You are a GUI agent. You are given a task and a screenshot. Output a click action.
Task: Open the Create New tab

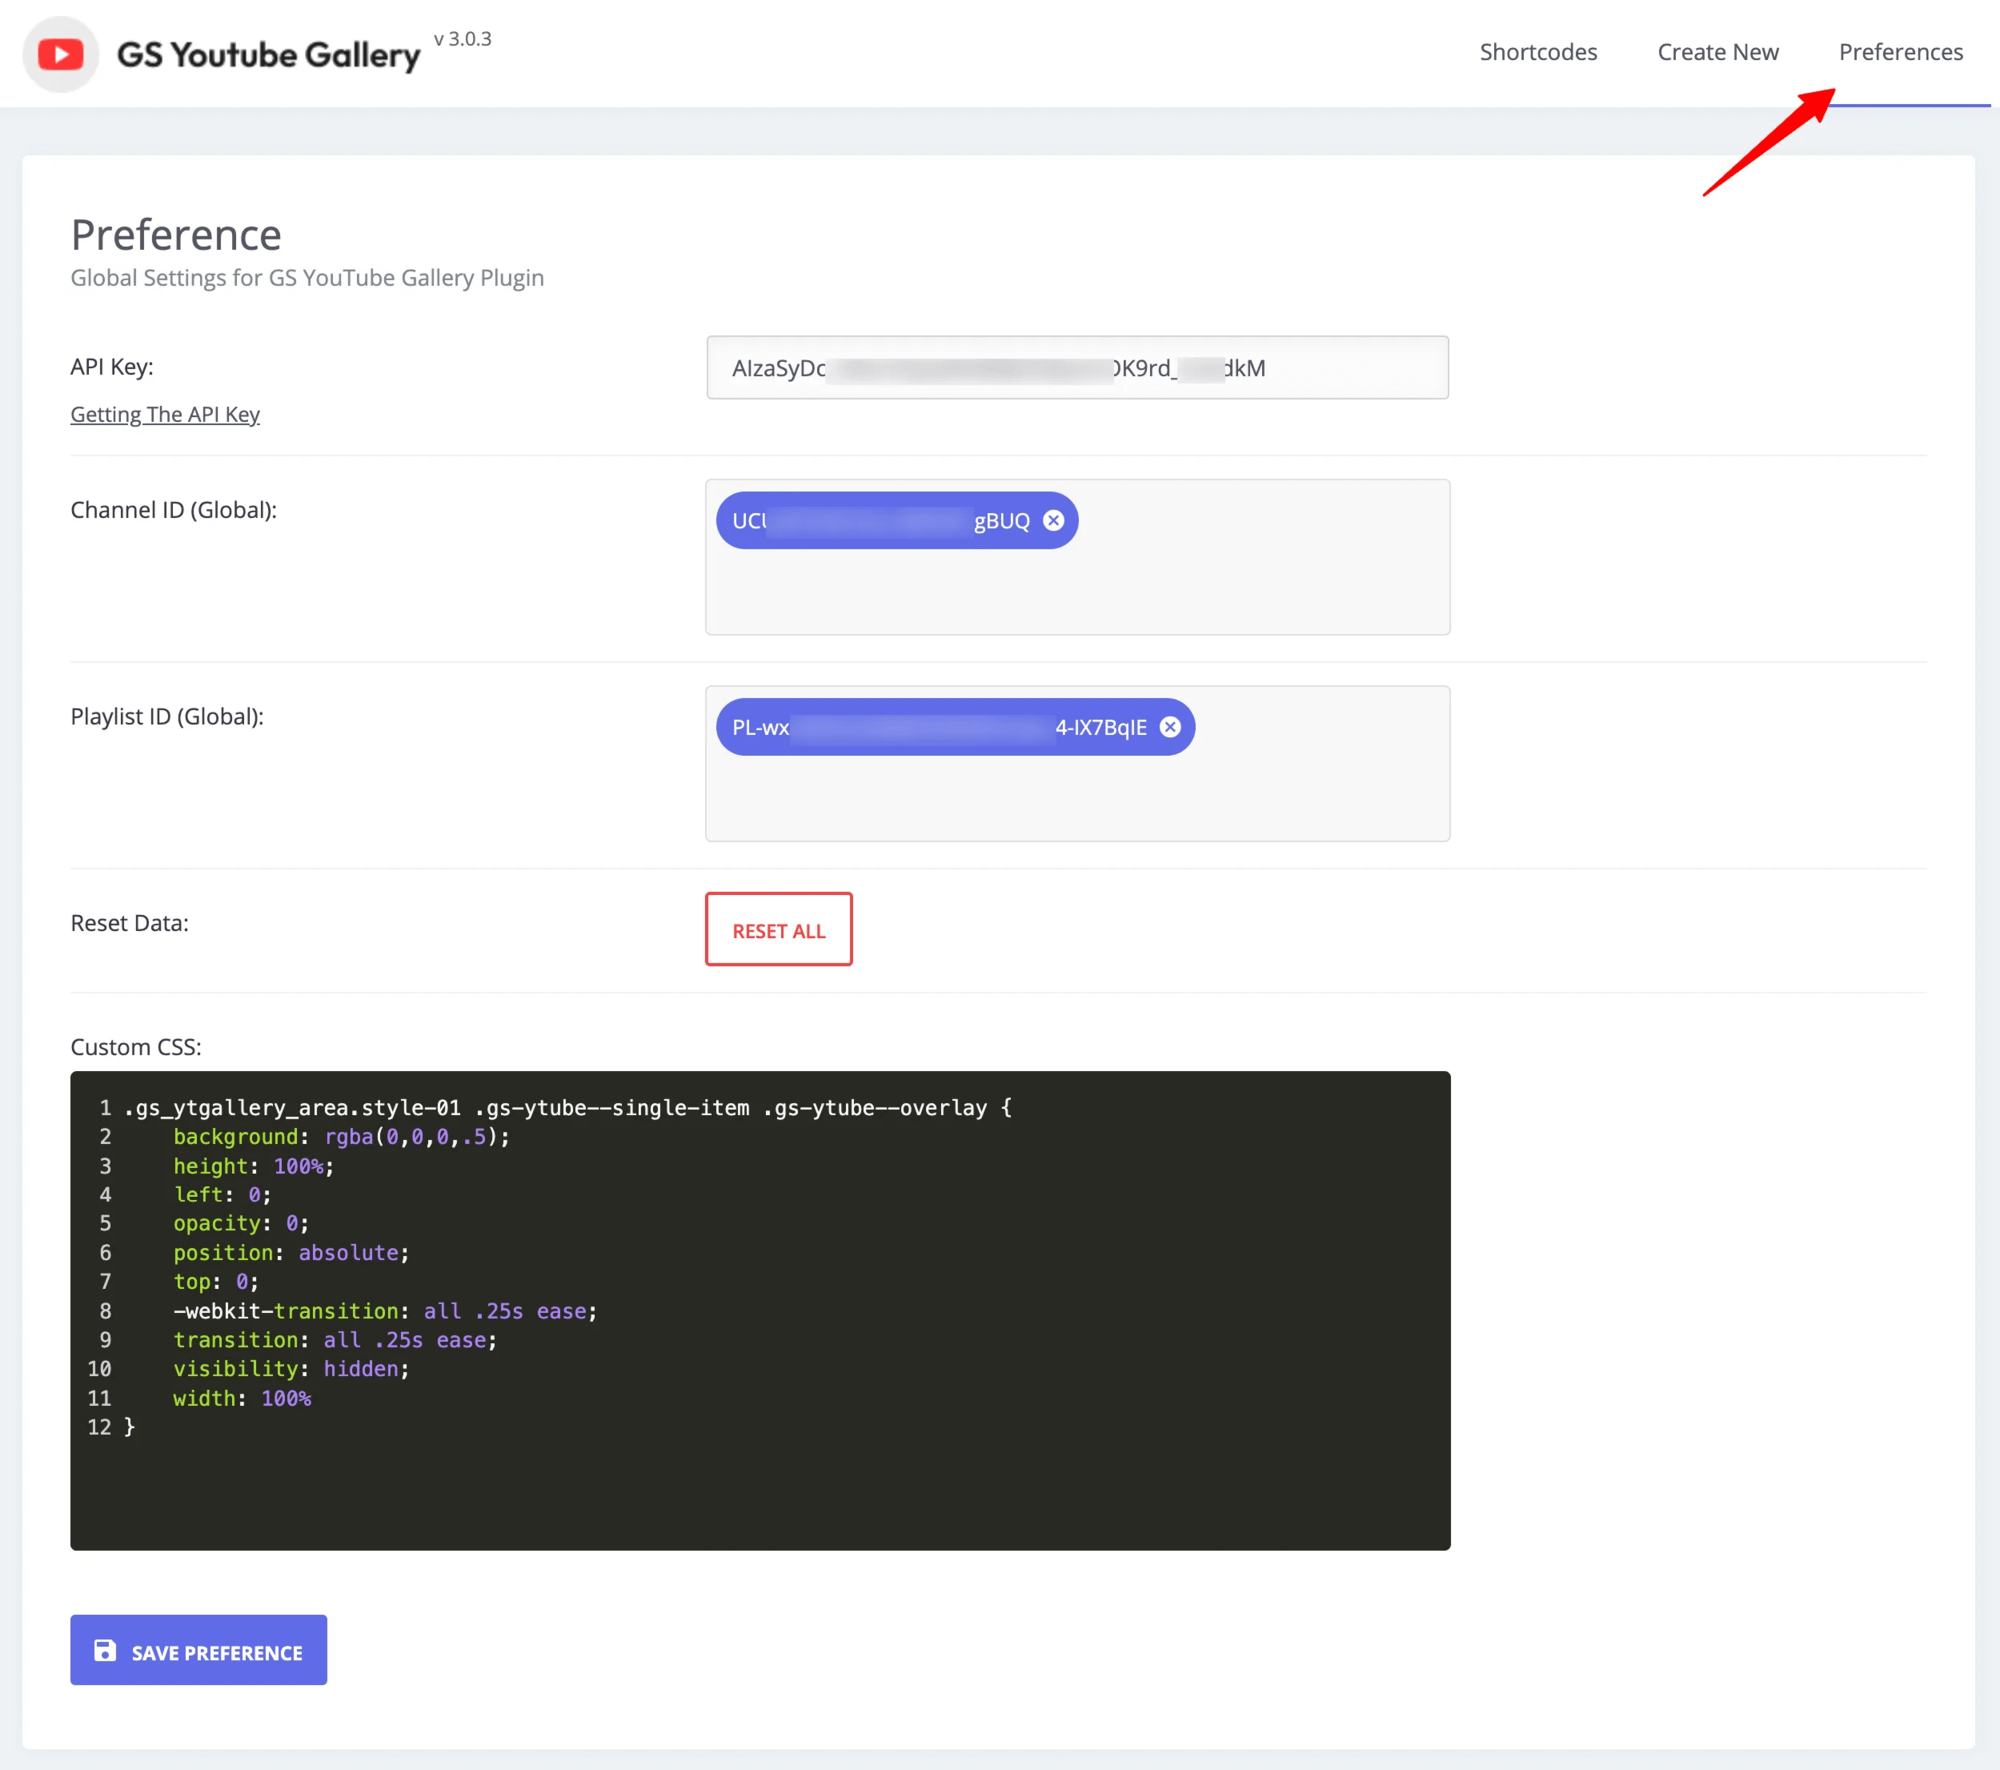click(x=1718, y=52)
